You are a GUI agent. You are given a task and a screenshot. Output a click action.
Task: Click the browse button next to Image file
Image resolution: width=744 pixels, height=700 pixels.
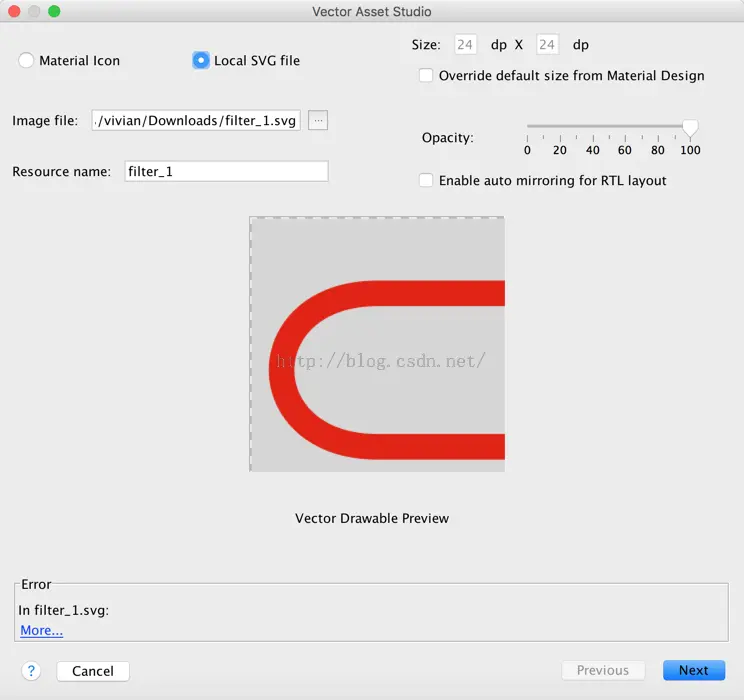[317, 121]
